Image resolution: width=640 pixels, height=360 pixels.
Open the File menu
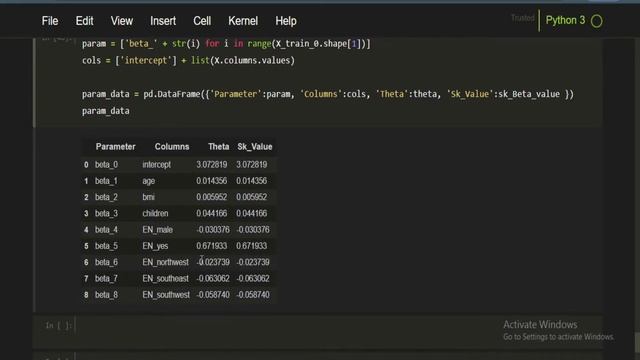[50, 21]
